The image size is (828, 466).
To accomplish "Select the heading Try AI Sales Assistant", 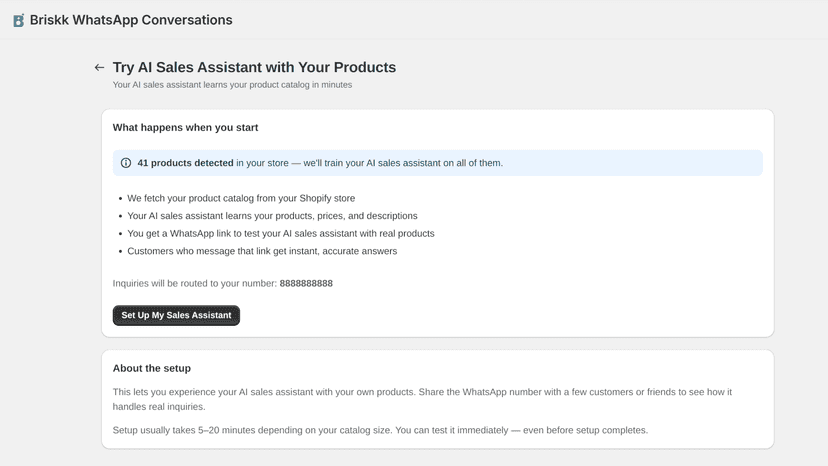I will click(254, 68).
